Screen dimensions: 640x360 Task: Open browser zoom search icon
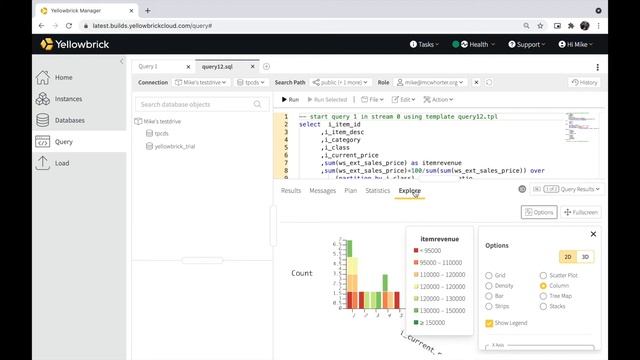tap(527, 26)
